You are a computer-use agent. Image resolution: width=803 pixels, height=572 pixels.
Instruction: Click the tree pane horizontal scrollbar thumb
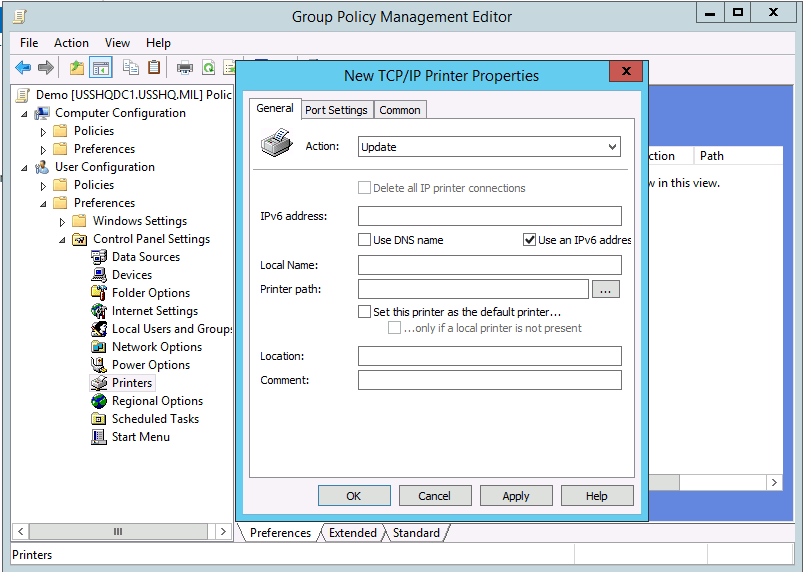tap(118, 532)
